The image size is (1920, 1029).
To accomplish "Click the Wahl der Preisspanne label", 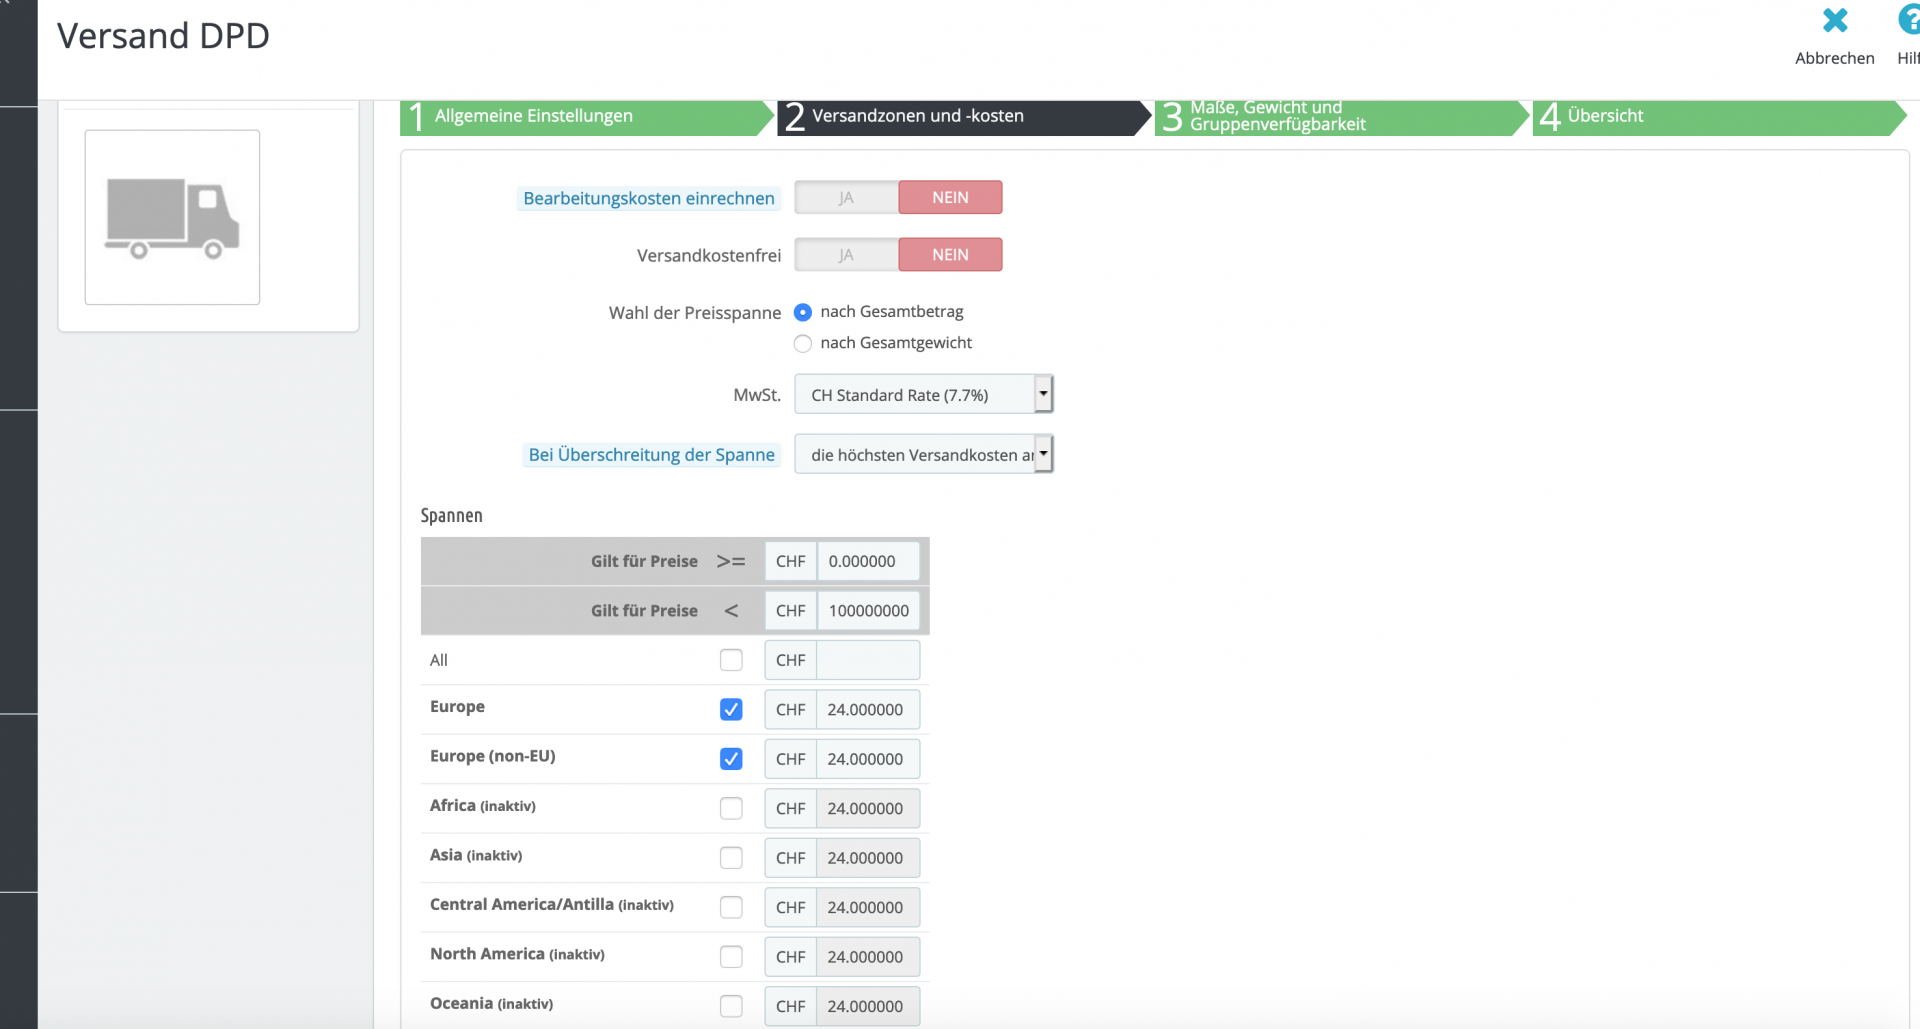I will [695, 313].
